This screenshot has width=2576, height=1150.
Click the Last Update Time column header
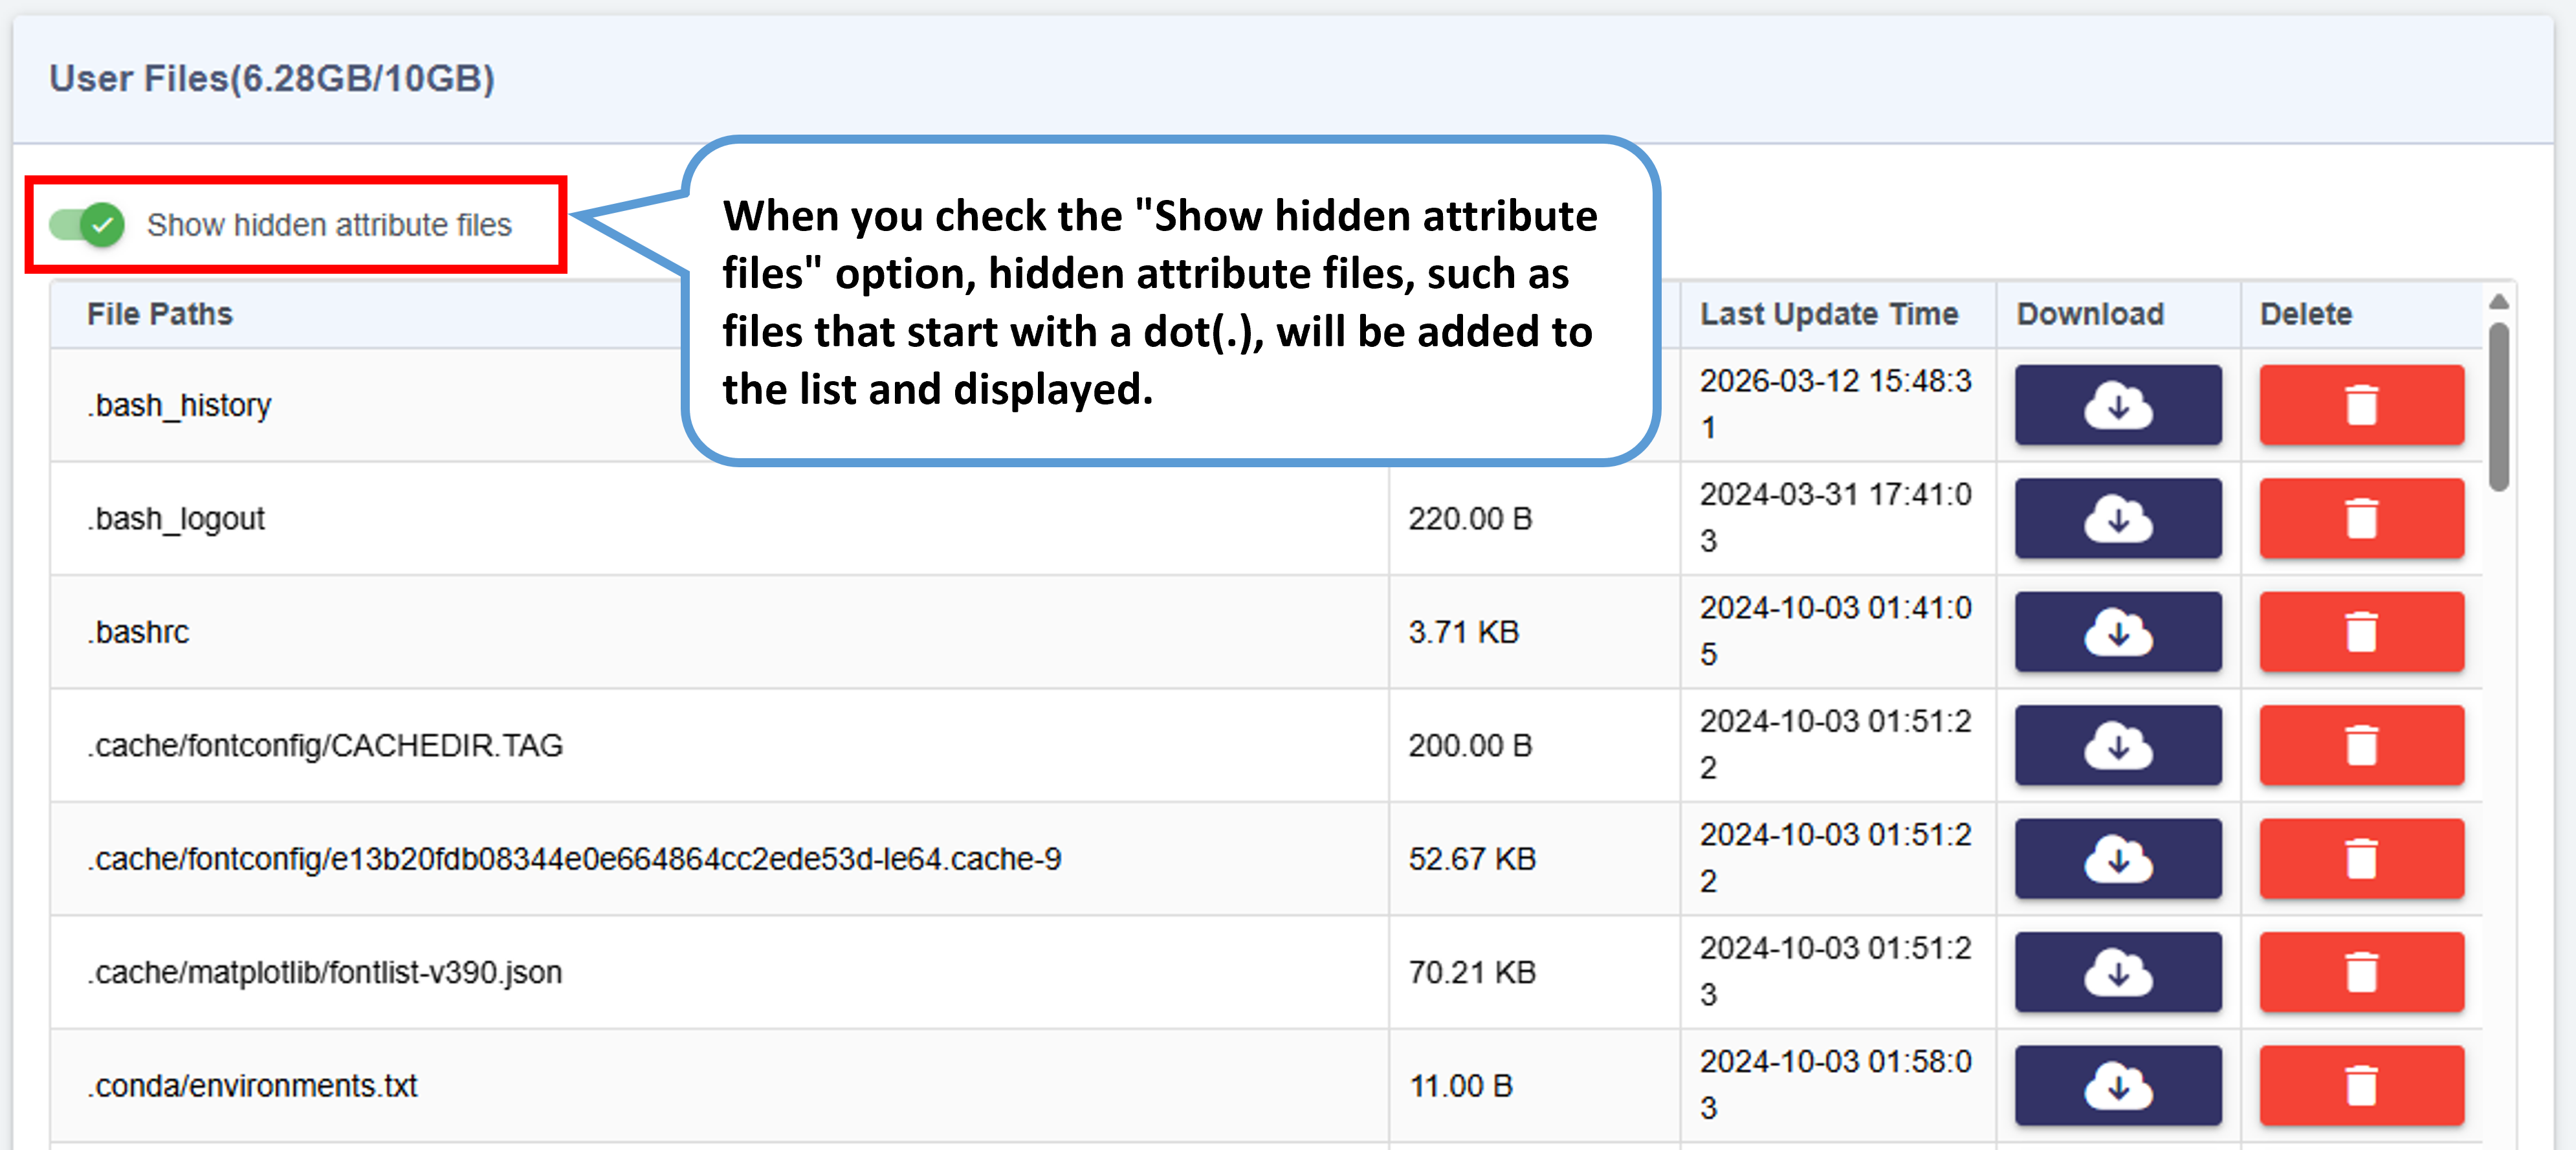point(1828,314)
